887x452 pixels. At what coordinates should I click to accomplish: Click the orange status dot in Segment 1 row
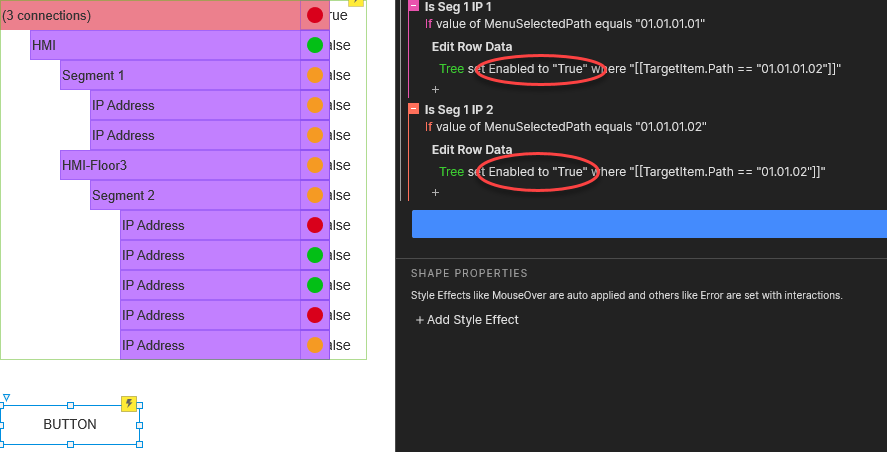point(315,75)
